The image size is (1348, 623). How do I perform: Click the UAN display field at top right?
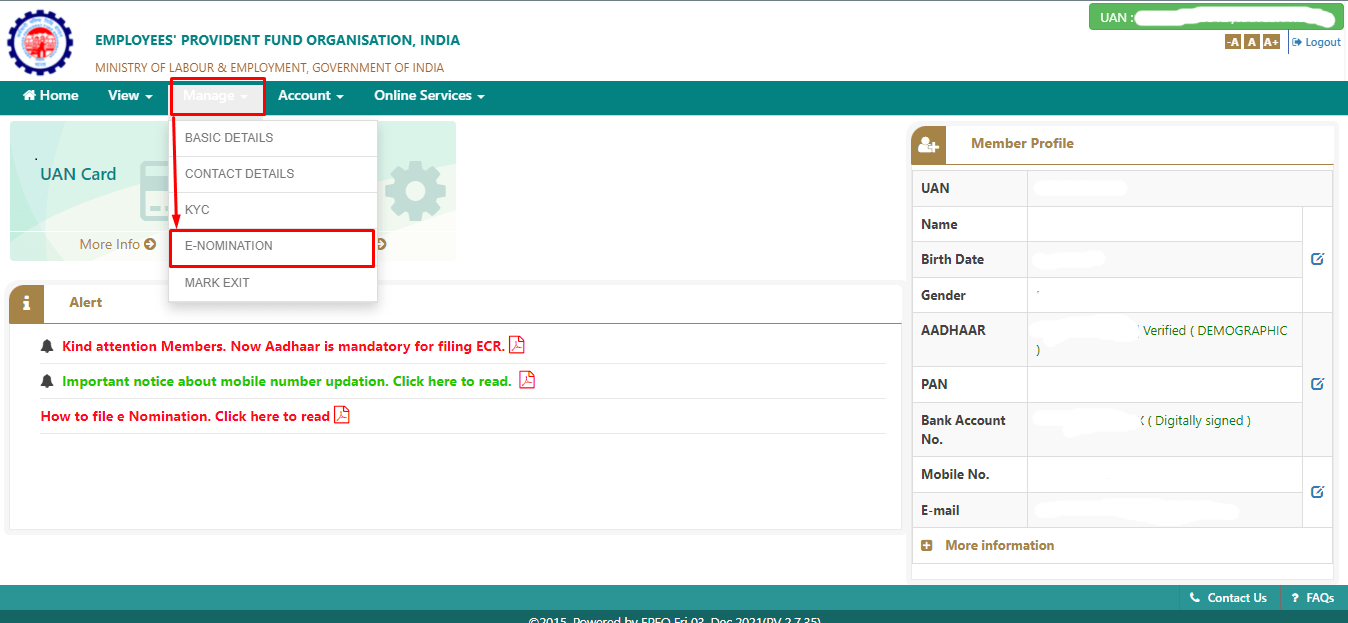[x=1215, y=17]
